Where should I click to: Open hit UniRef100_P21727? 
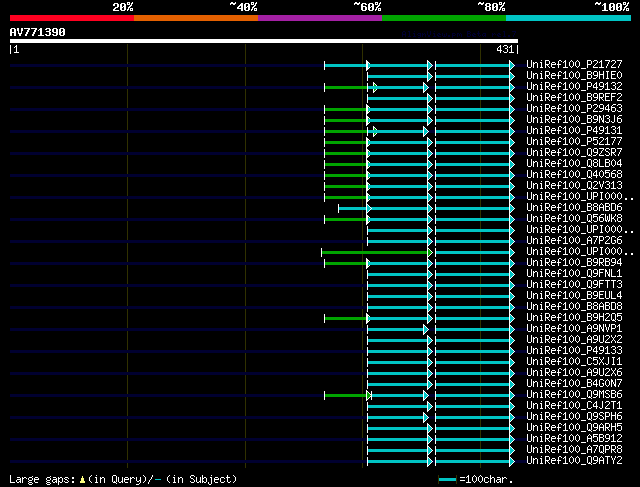(574, 64)
